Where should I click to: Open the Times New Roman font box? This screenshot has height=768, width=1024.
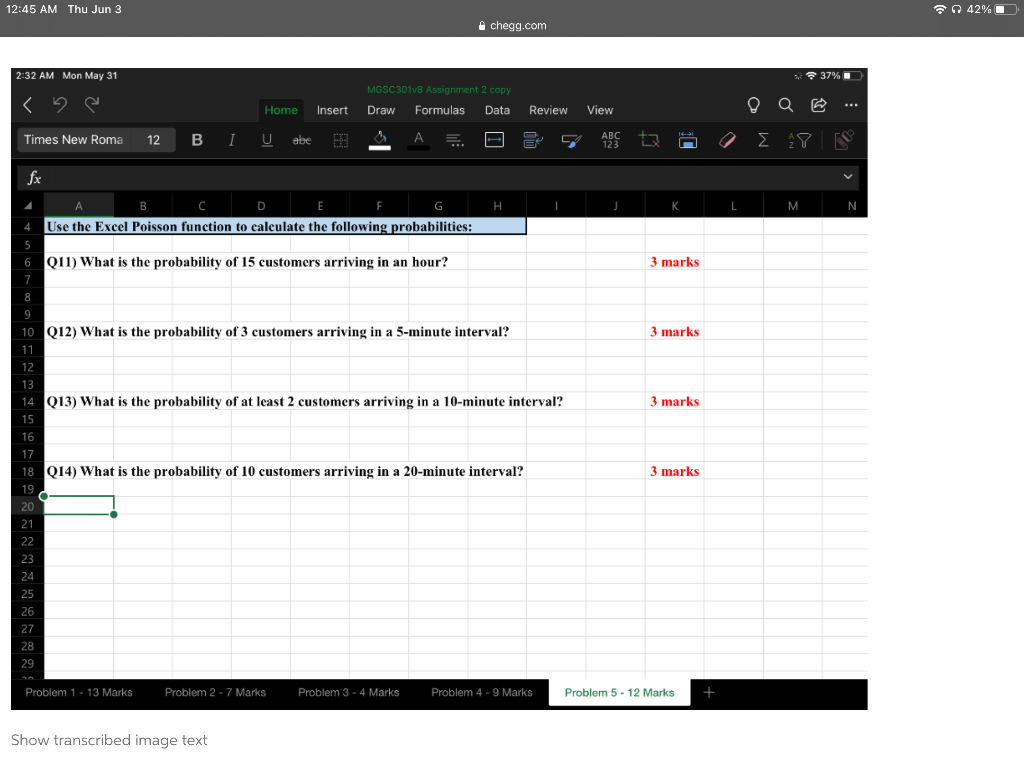[74, 140]
